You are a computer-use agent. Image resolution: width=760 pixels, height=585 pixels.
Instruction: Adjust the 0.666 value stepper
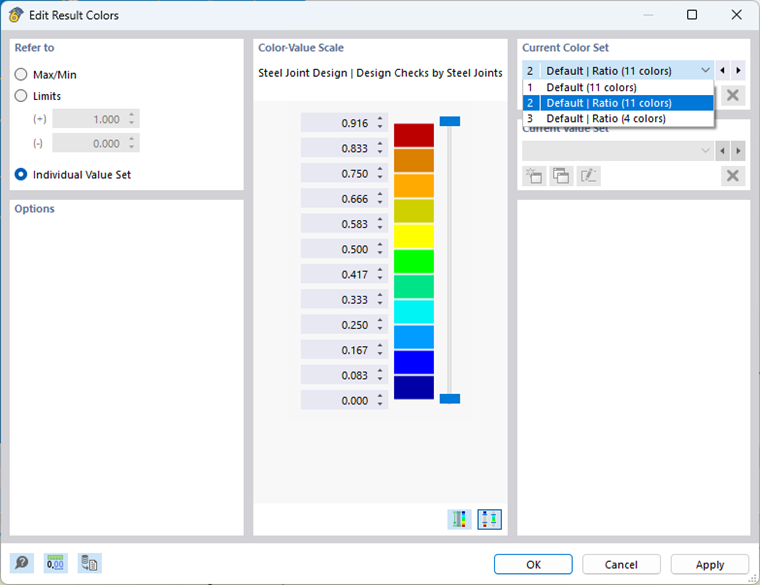click(x=380, y=199)
